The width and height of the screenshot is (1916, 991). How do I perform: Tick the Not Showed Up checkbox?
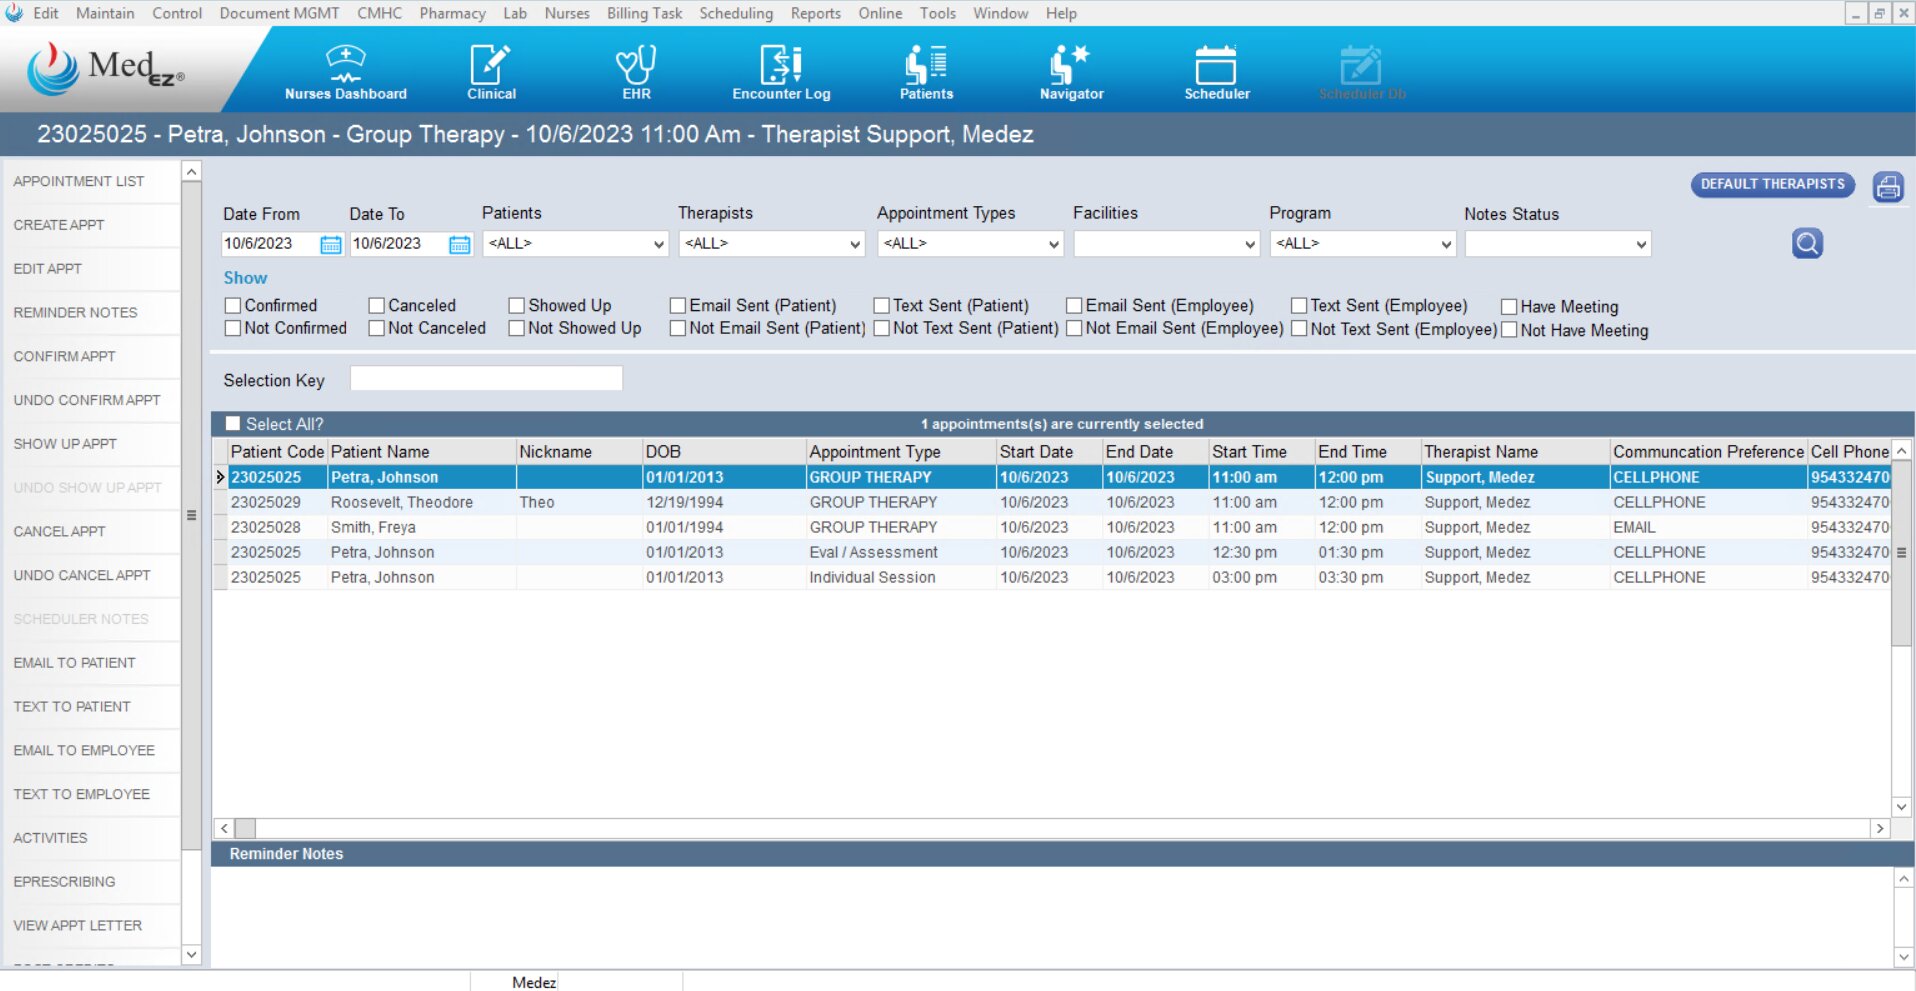pyautogui.click(x=517, y=328)
